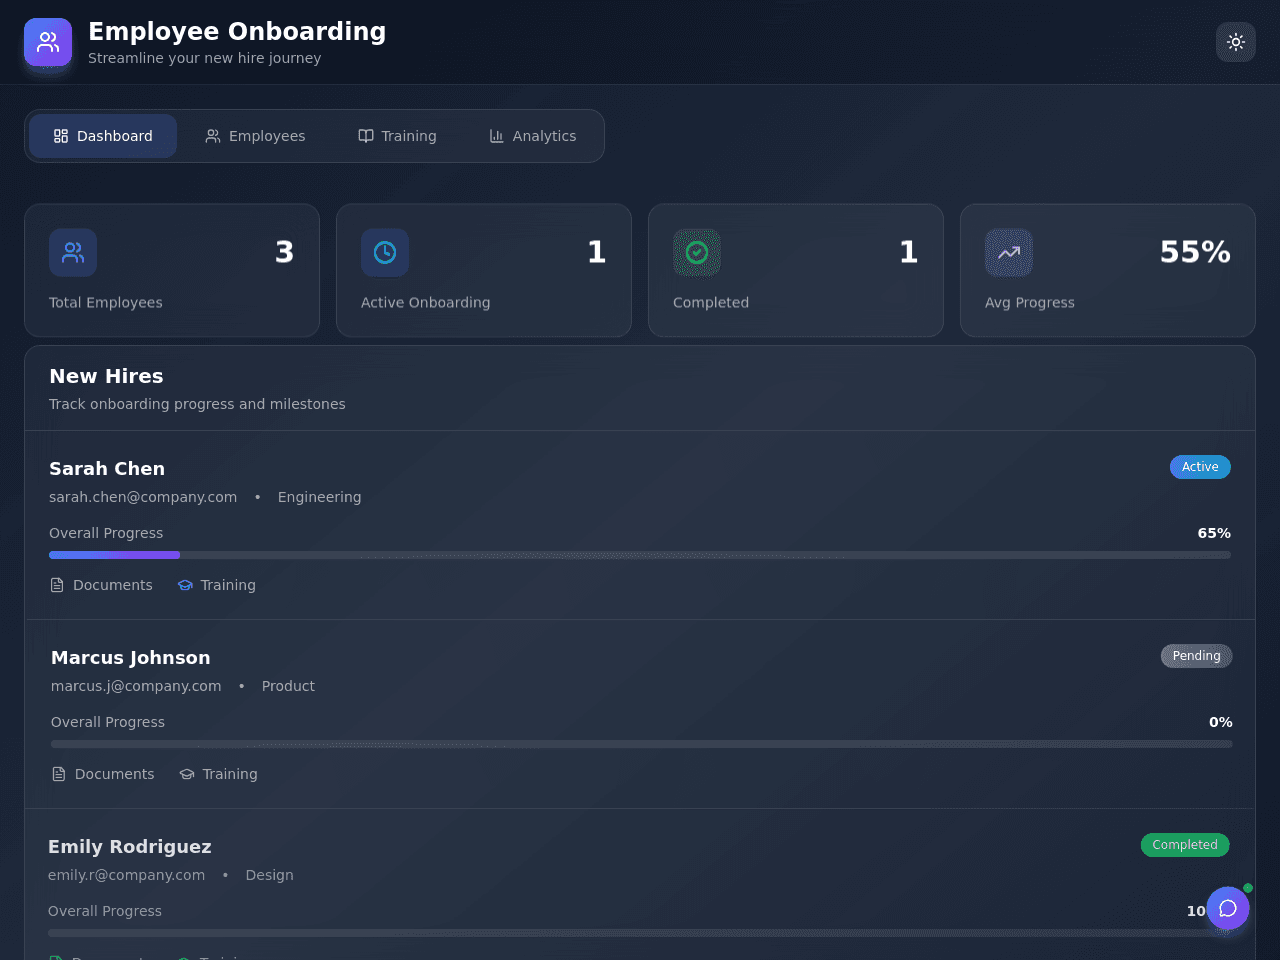
Task: Click the Design department label
Action: (270, 875)
